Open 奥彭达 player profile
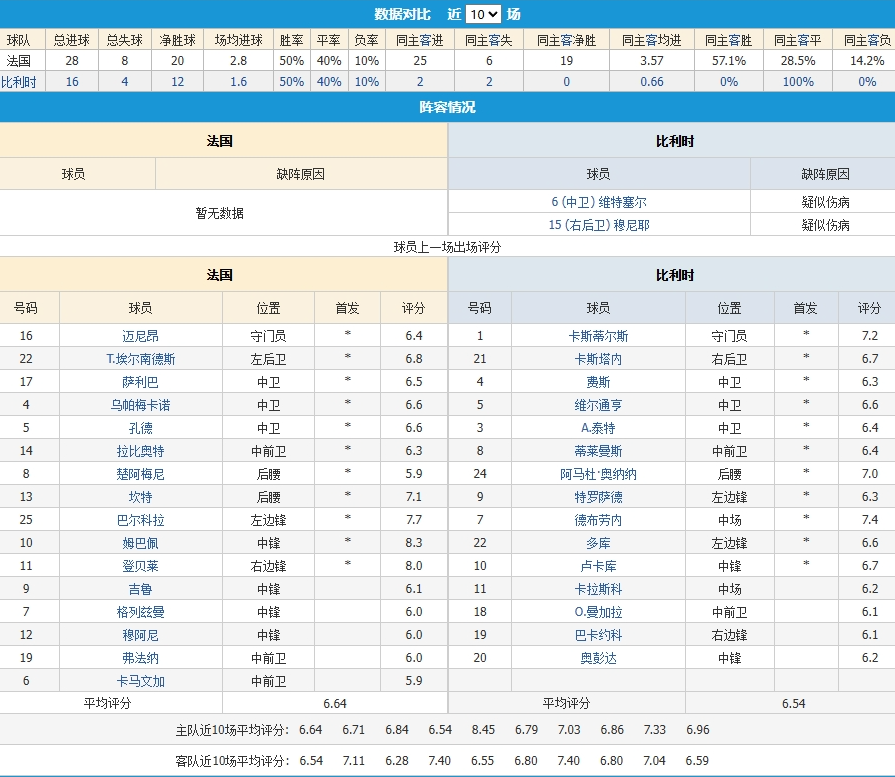Screen dimensions: 895x777 (598, 658)
